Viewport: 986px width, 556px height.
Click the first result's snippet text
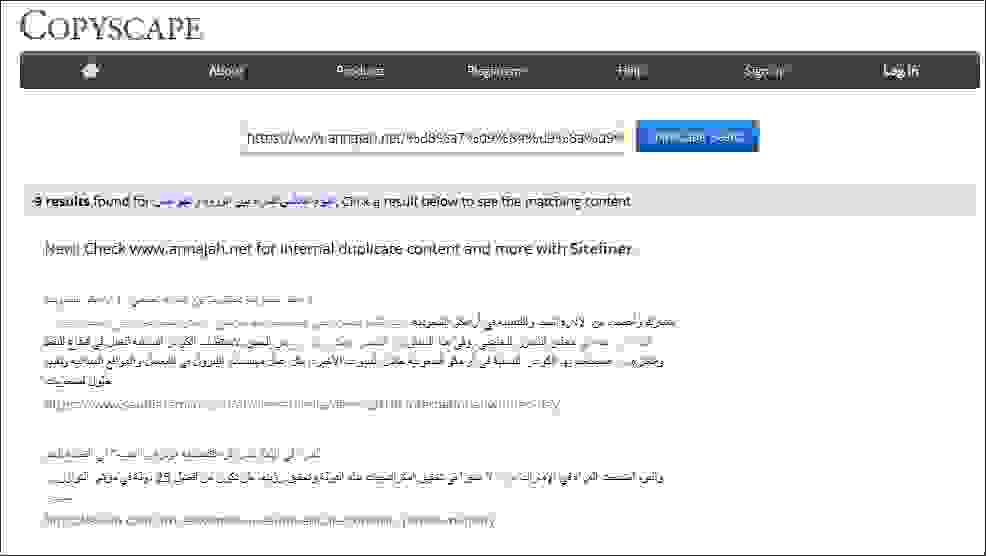tap(360, 351)
